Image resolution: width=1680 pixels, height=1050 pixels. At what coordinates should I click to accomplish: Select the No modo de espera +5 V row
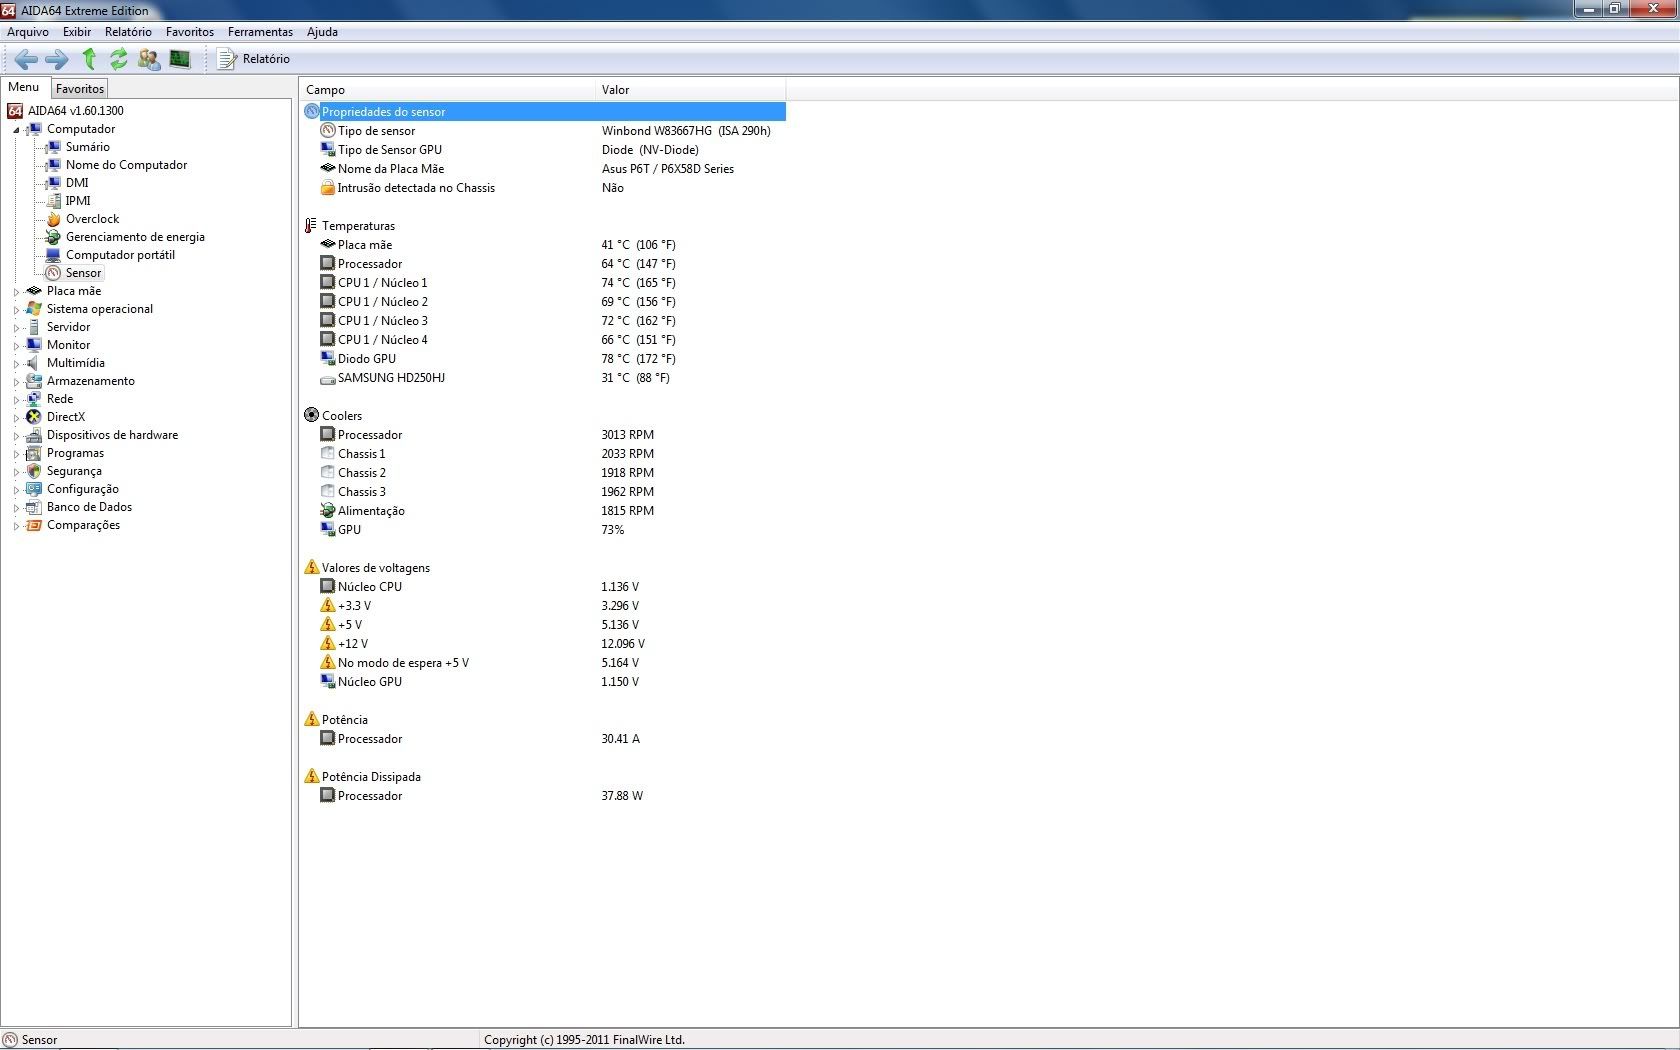(x=544, y=663)
